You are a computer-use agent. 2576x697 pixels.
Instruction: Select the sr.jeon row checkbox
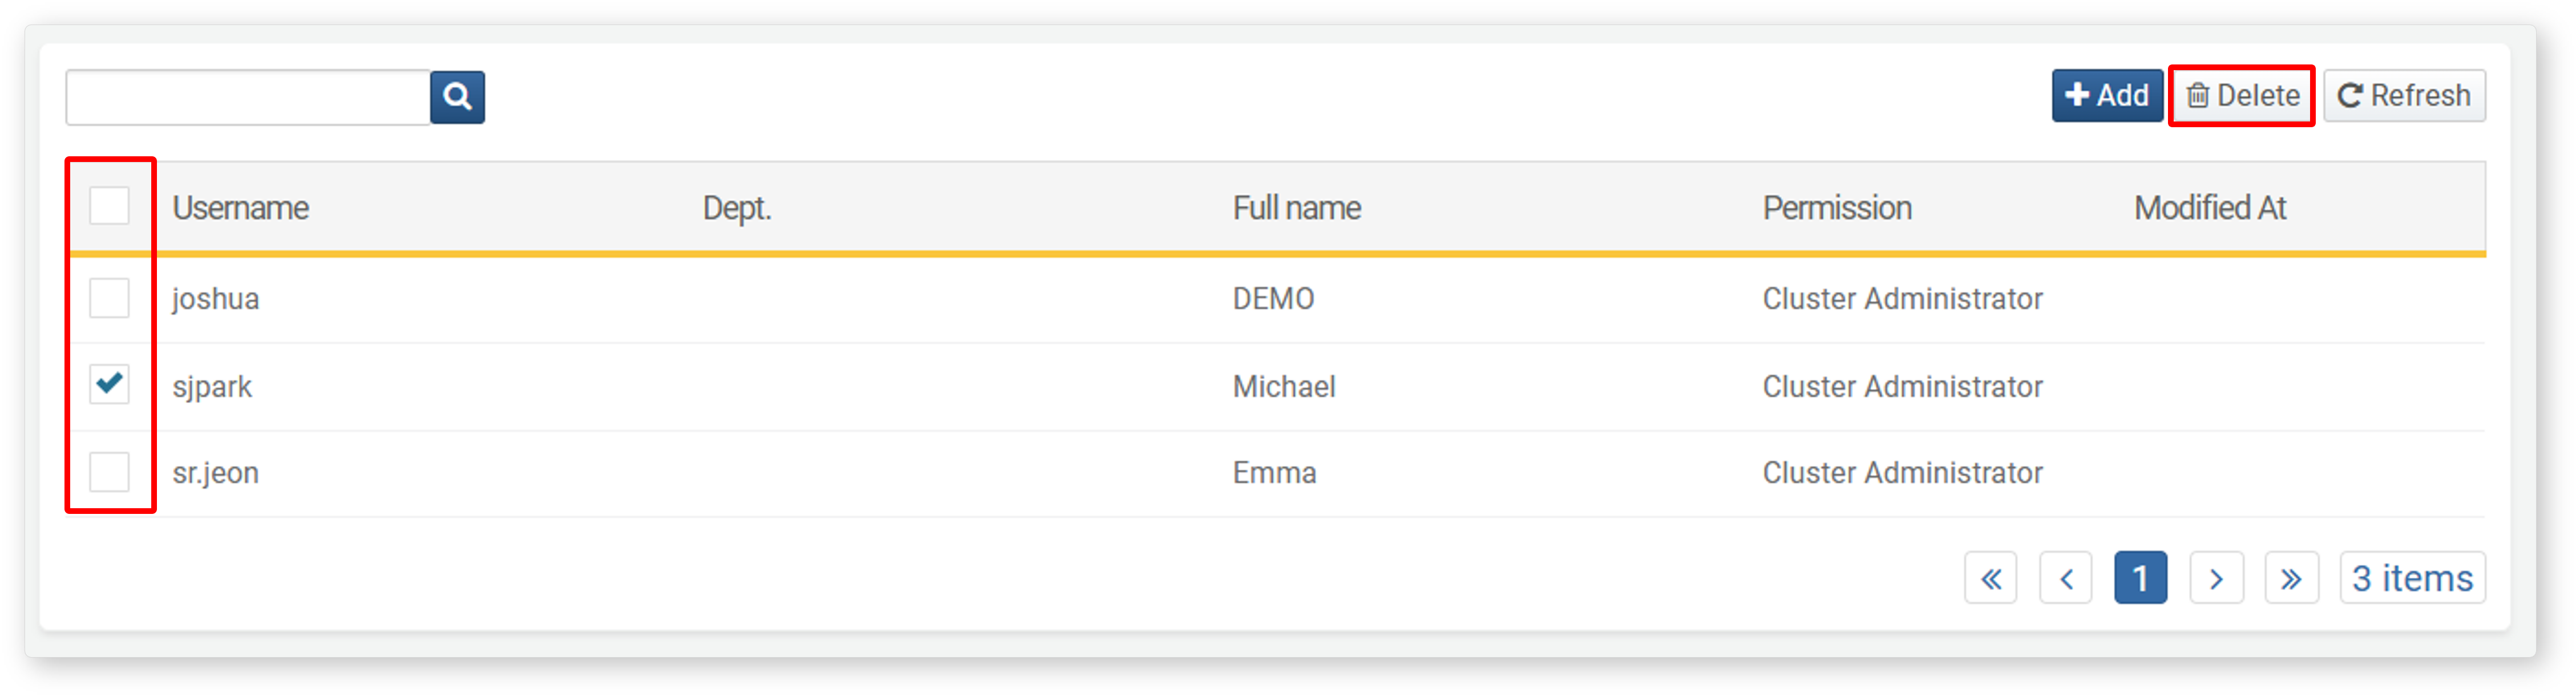[109, 472]
